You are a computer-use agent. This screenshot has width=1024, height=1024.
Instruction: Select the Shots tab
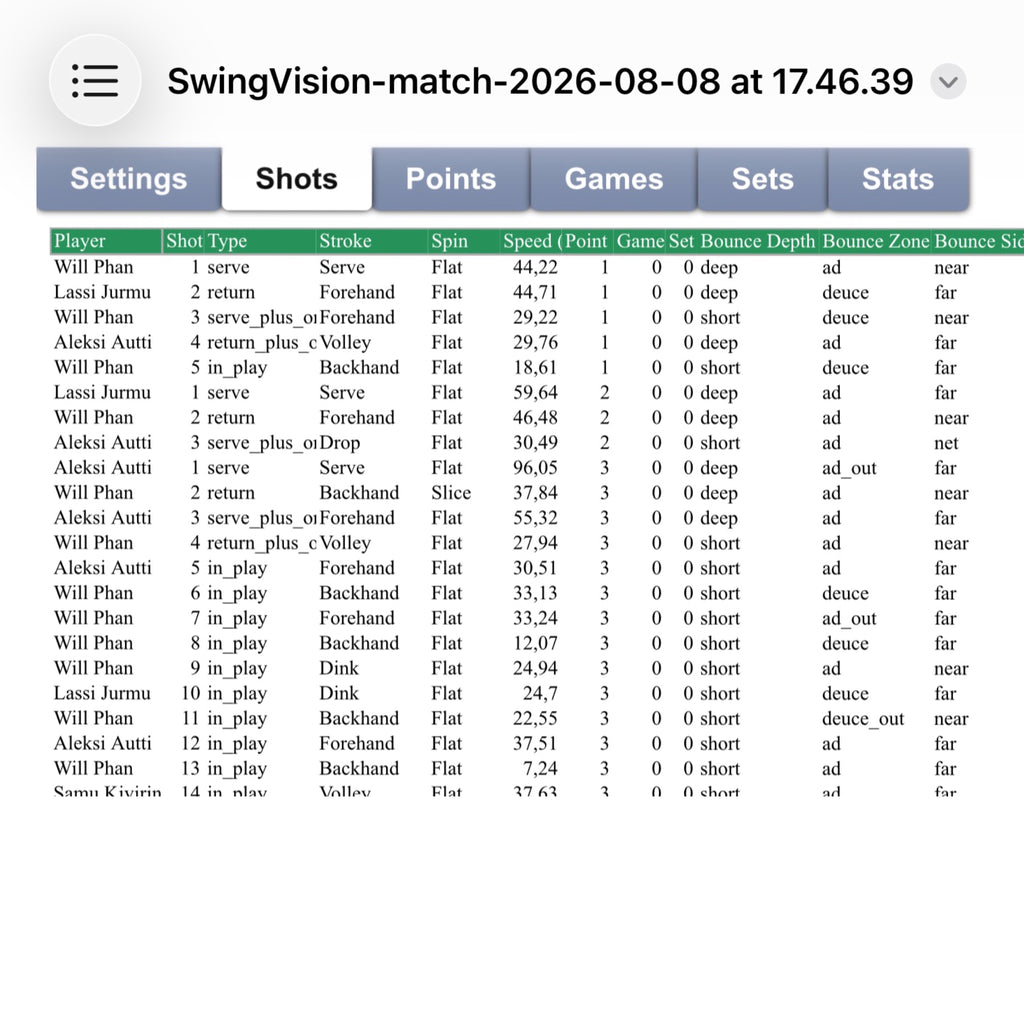[296, 178]
